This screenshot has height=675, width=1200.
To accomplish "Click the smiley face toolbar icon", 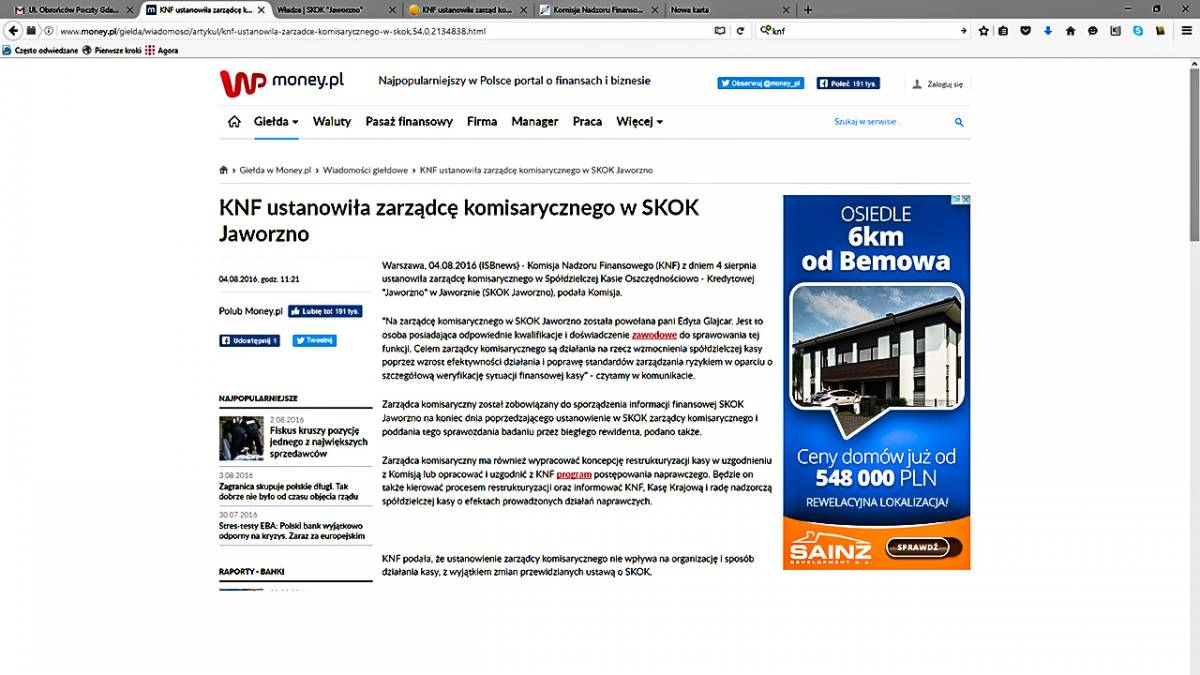I will point(1093,31).
